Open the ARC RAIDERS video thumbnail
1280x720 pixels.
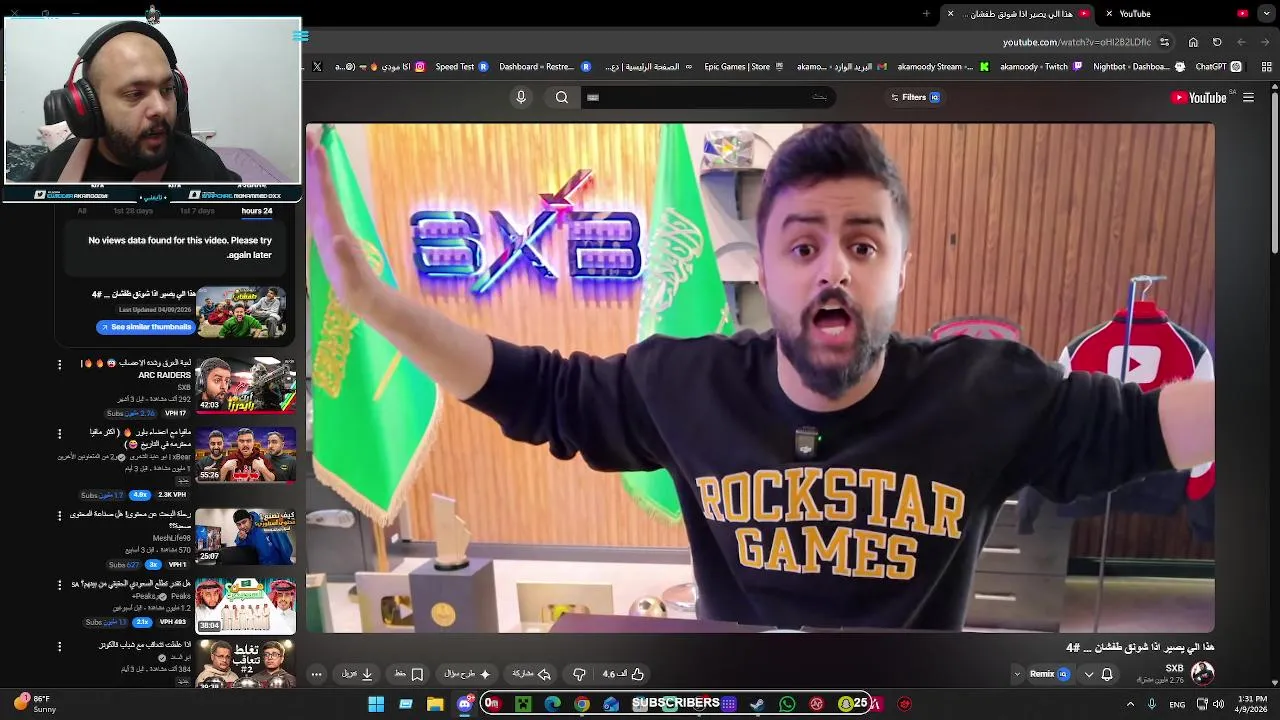coord(246,385)
